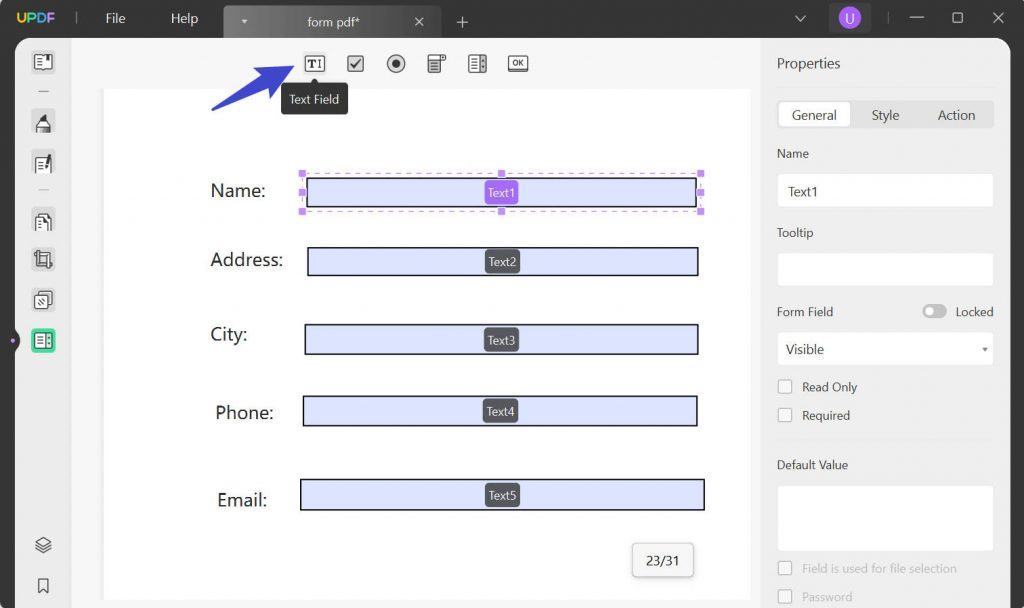Select the Dropdown form tool
The height and width of the screenshot is (608, 1024).
(x=436, y=63)
